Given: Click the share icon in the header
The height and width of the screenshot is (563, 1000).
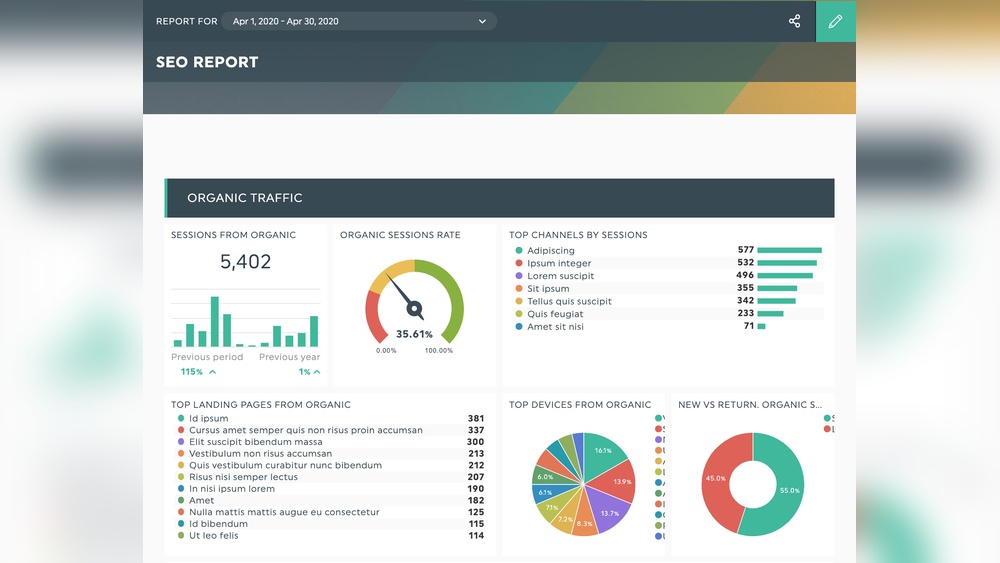Looking at the screenshot, I should tap(794, 21).
